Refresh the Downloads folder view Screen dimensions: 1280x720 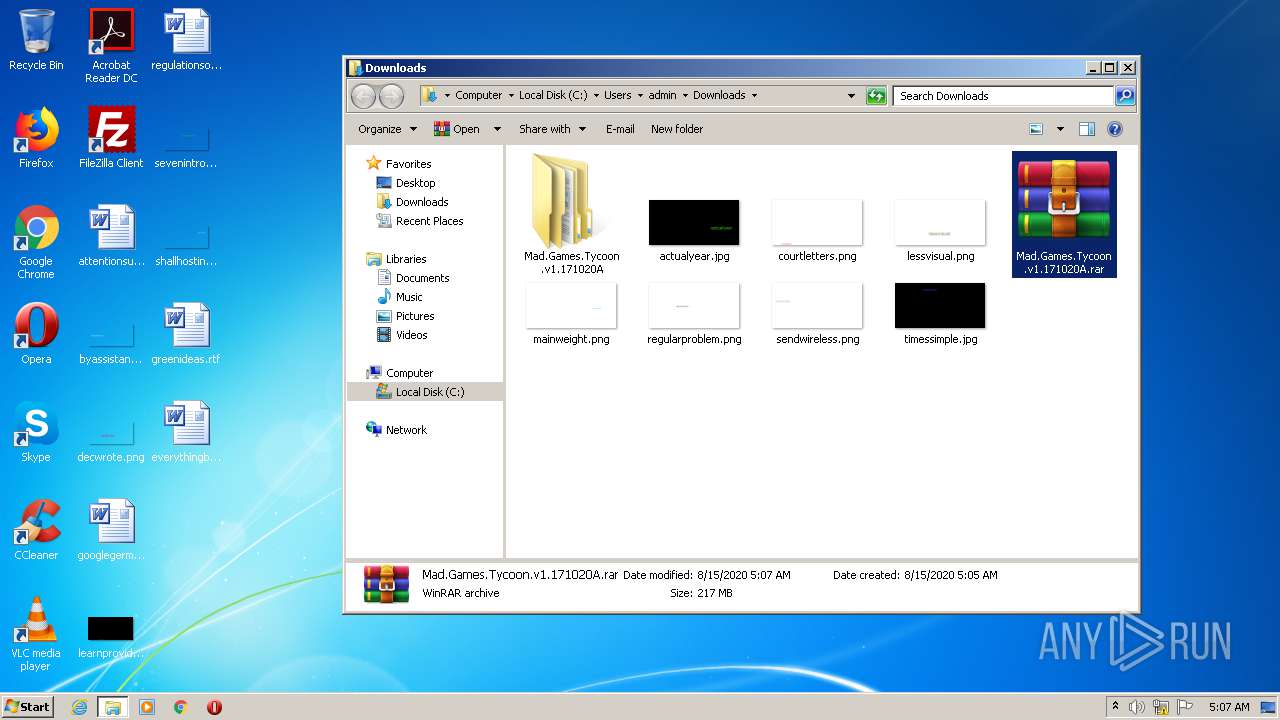(x=876, y=96)
